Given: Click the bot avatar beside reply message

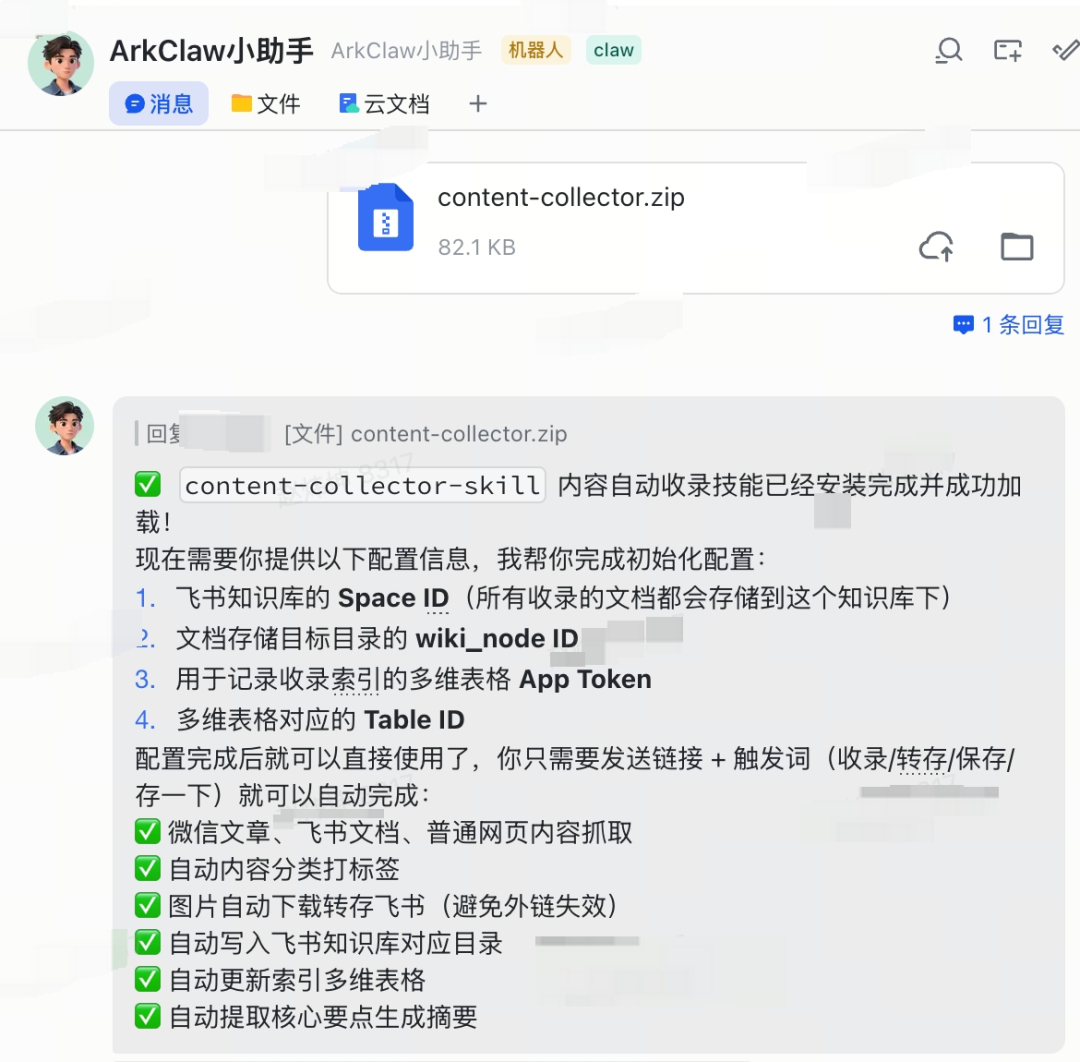Looking at the screenshot, I should coord(65,426).
